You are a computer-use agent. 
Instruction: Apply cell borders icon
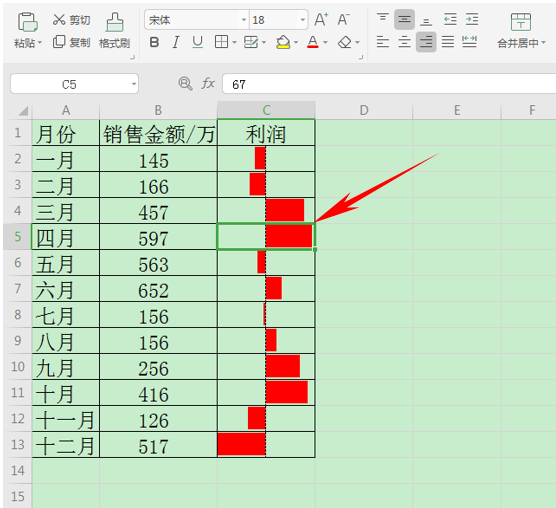[221, 42]
